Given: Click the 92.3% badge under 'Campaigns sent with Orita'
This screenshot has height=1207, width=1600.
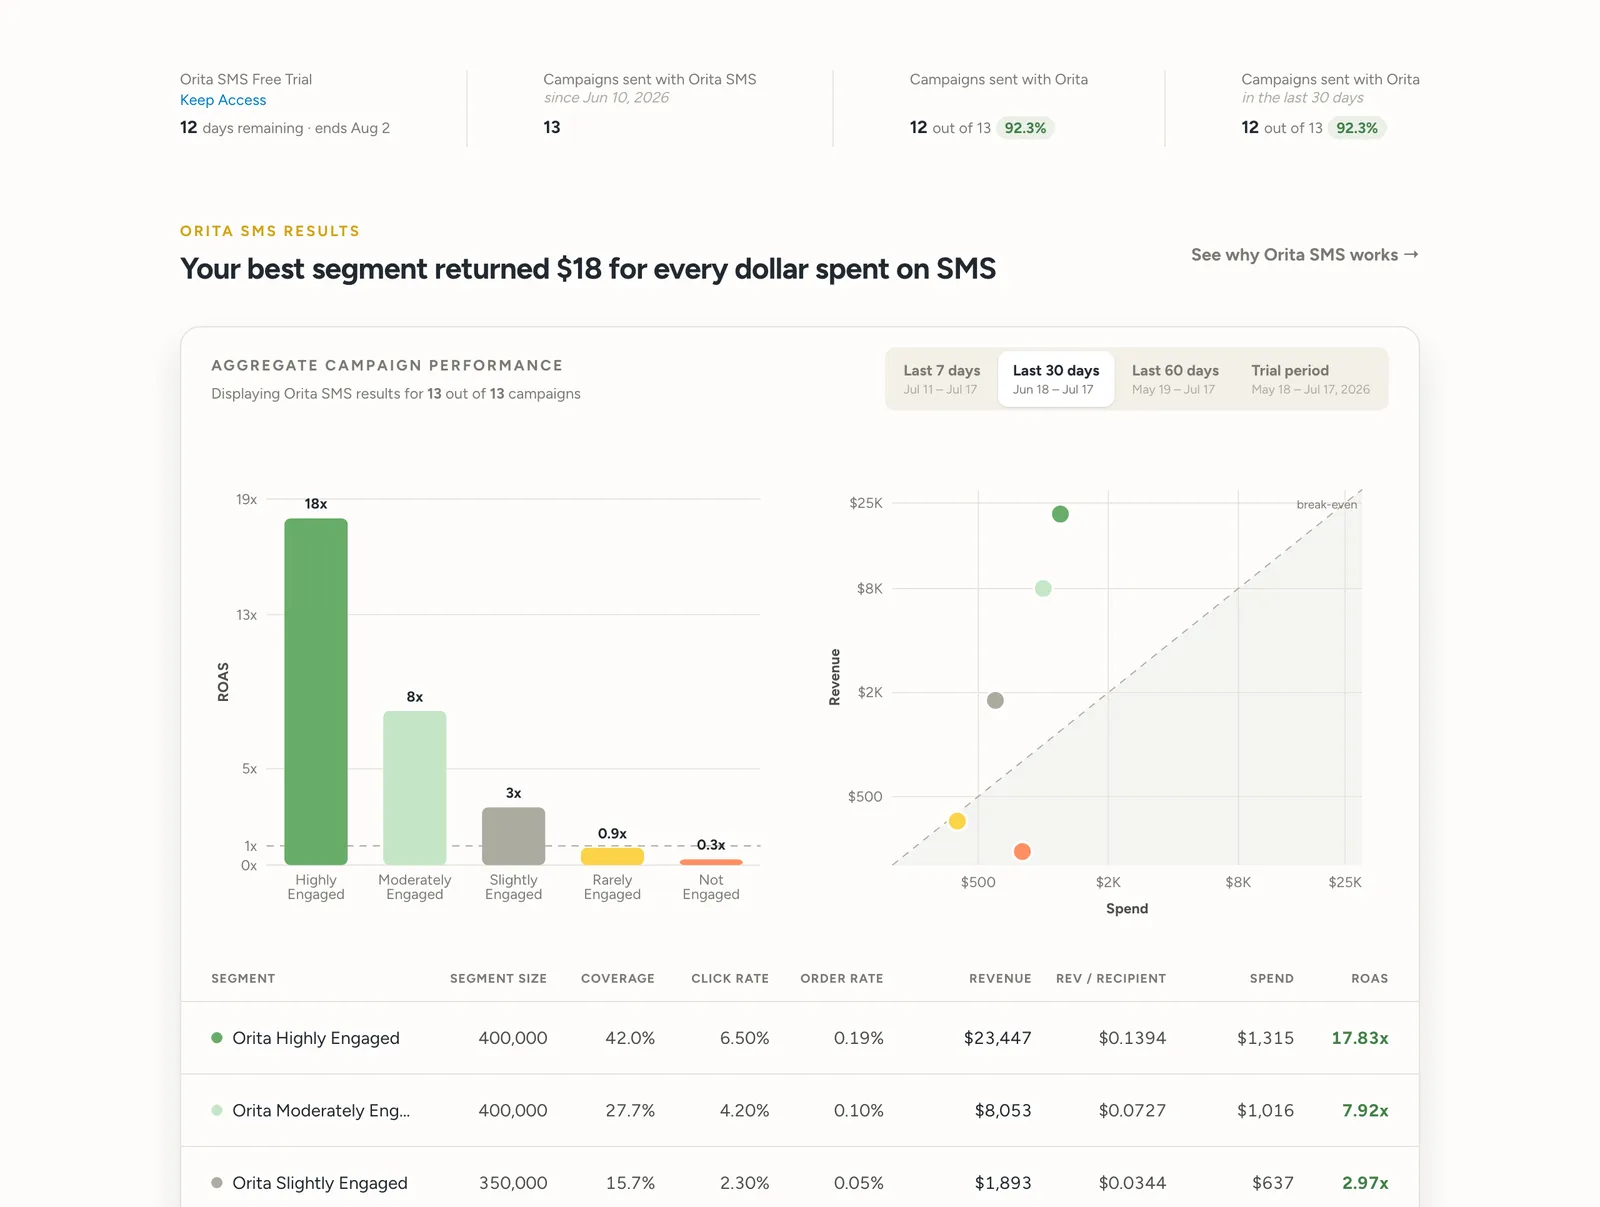Looking at the screenshot, I should point(1025,128).
